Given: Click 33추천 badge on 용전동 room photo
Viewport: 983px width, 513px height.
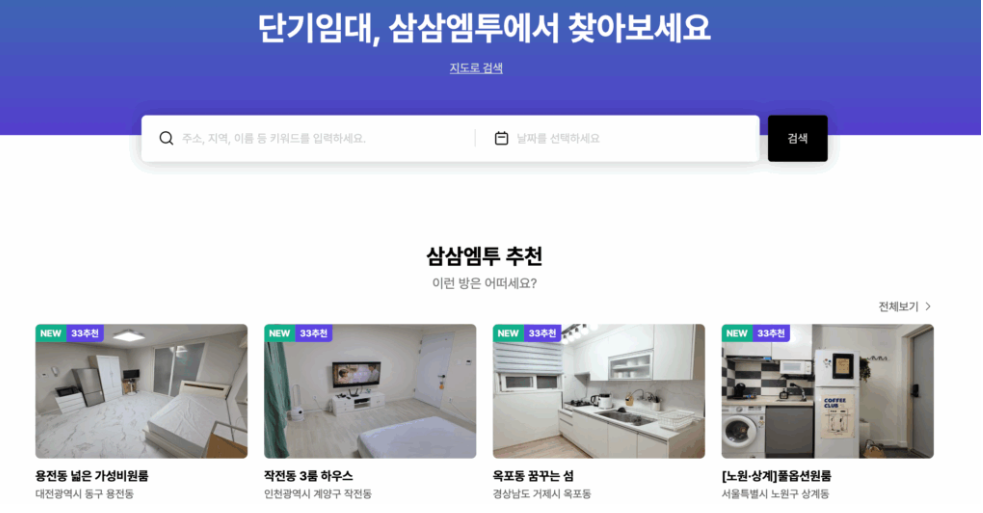Looking at the screenshot, I should pyautogui.click(x=85, y=333).
